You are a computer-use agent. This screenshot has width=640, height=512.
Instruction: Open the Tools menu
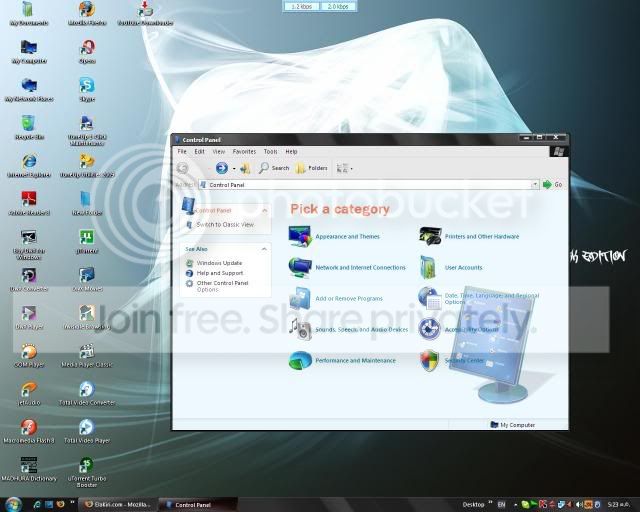point(270,151)
